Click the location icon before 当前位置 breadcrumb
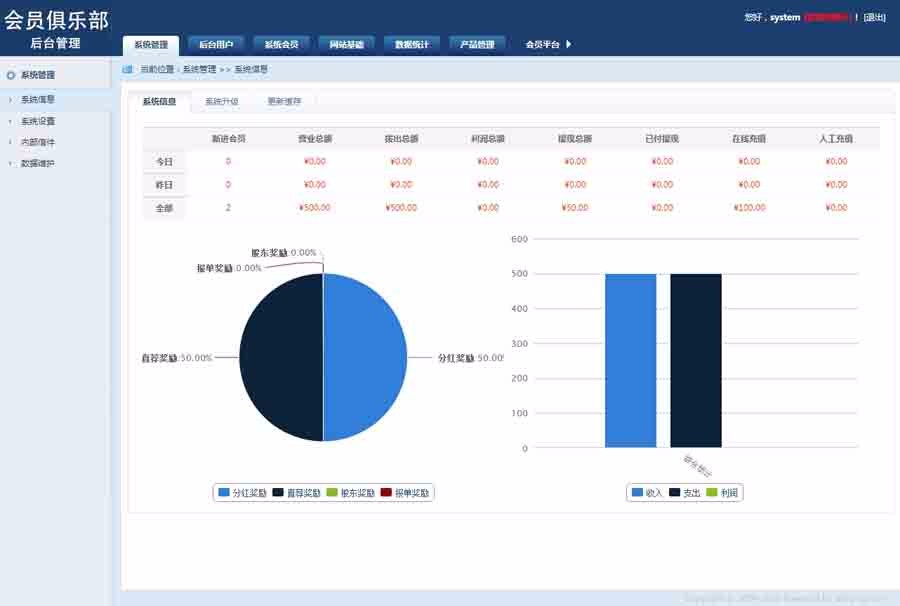Image resolution: width=900 pixels, height=606 pixels. [127, 70]
